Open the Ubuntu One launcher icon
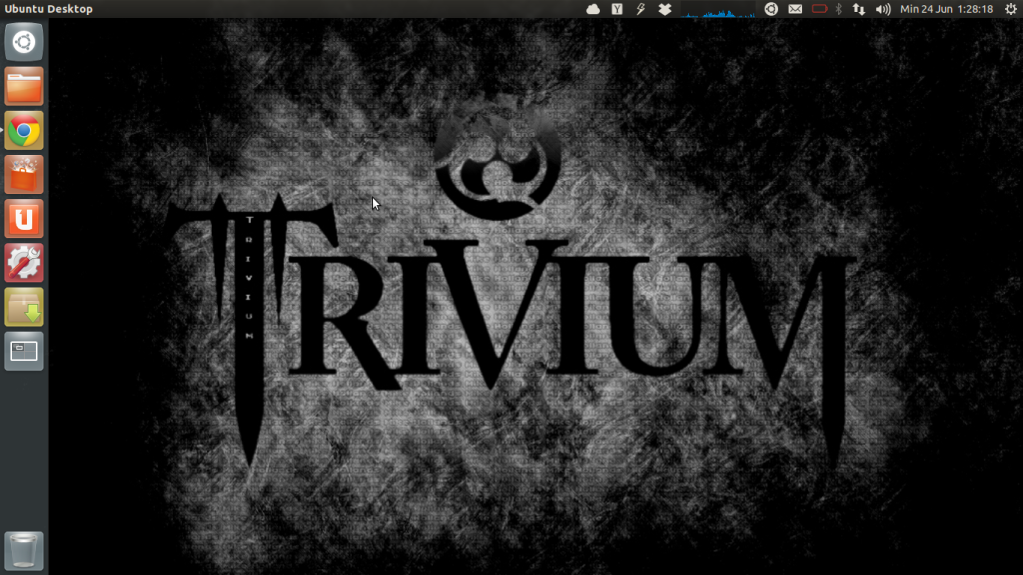 (24, 219)
